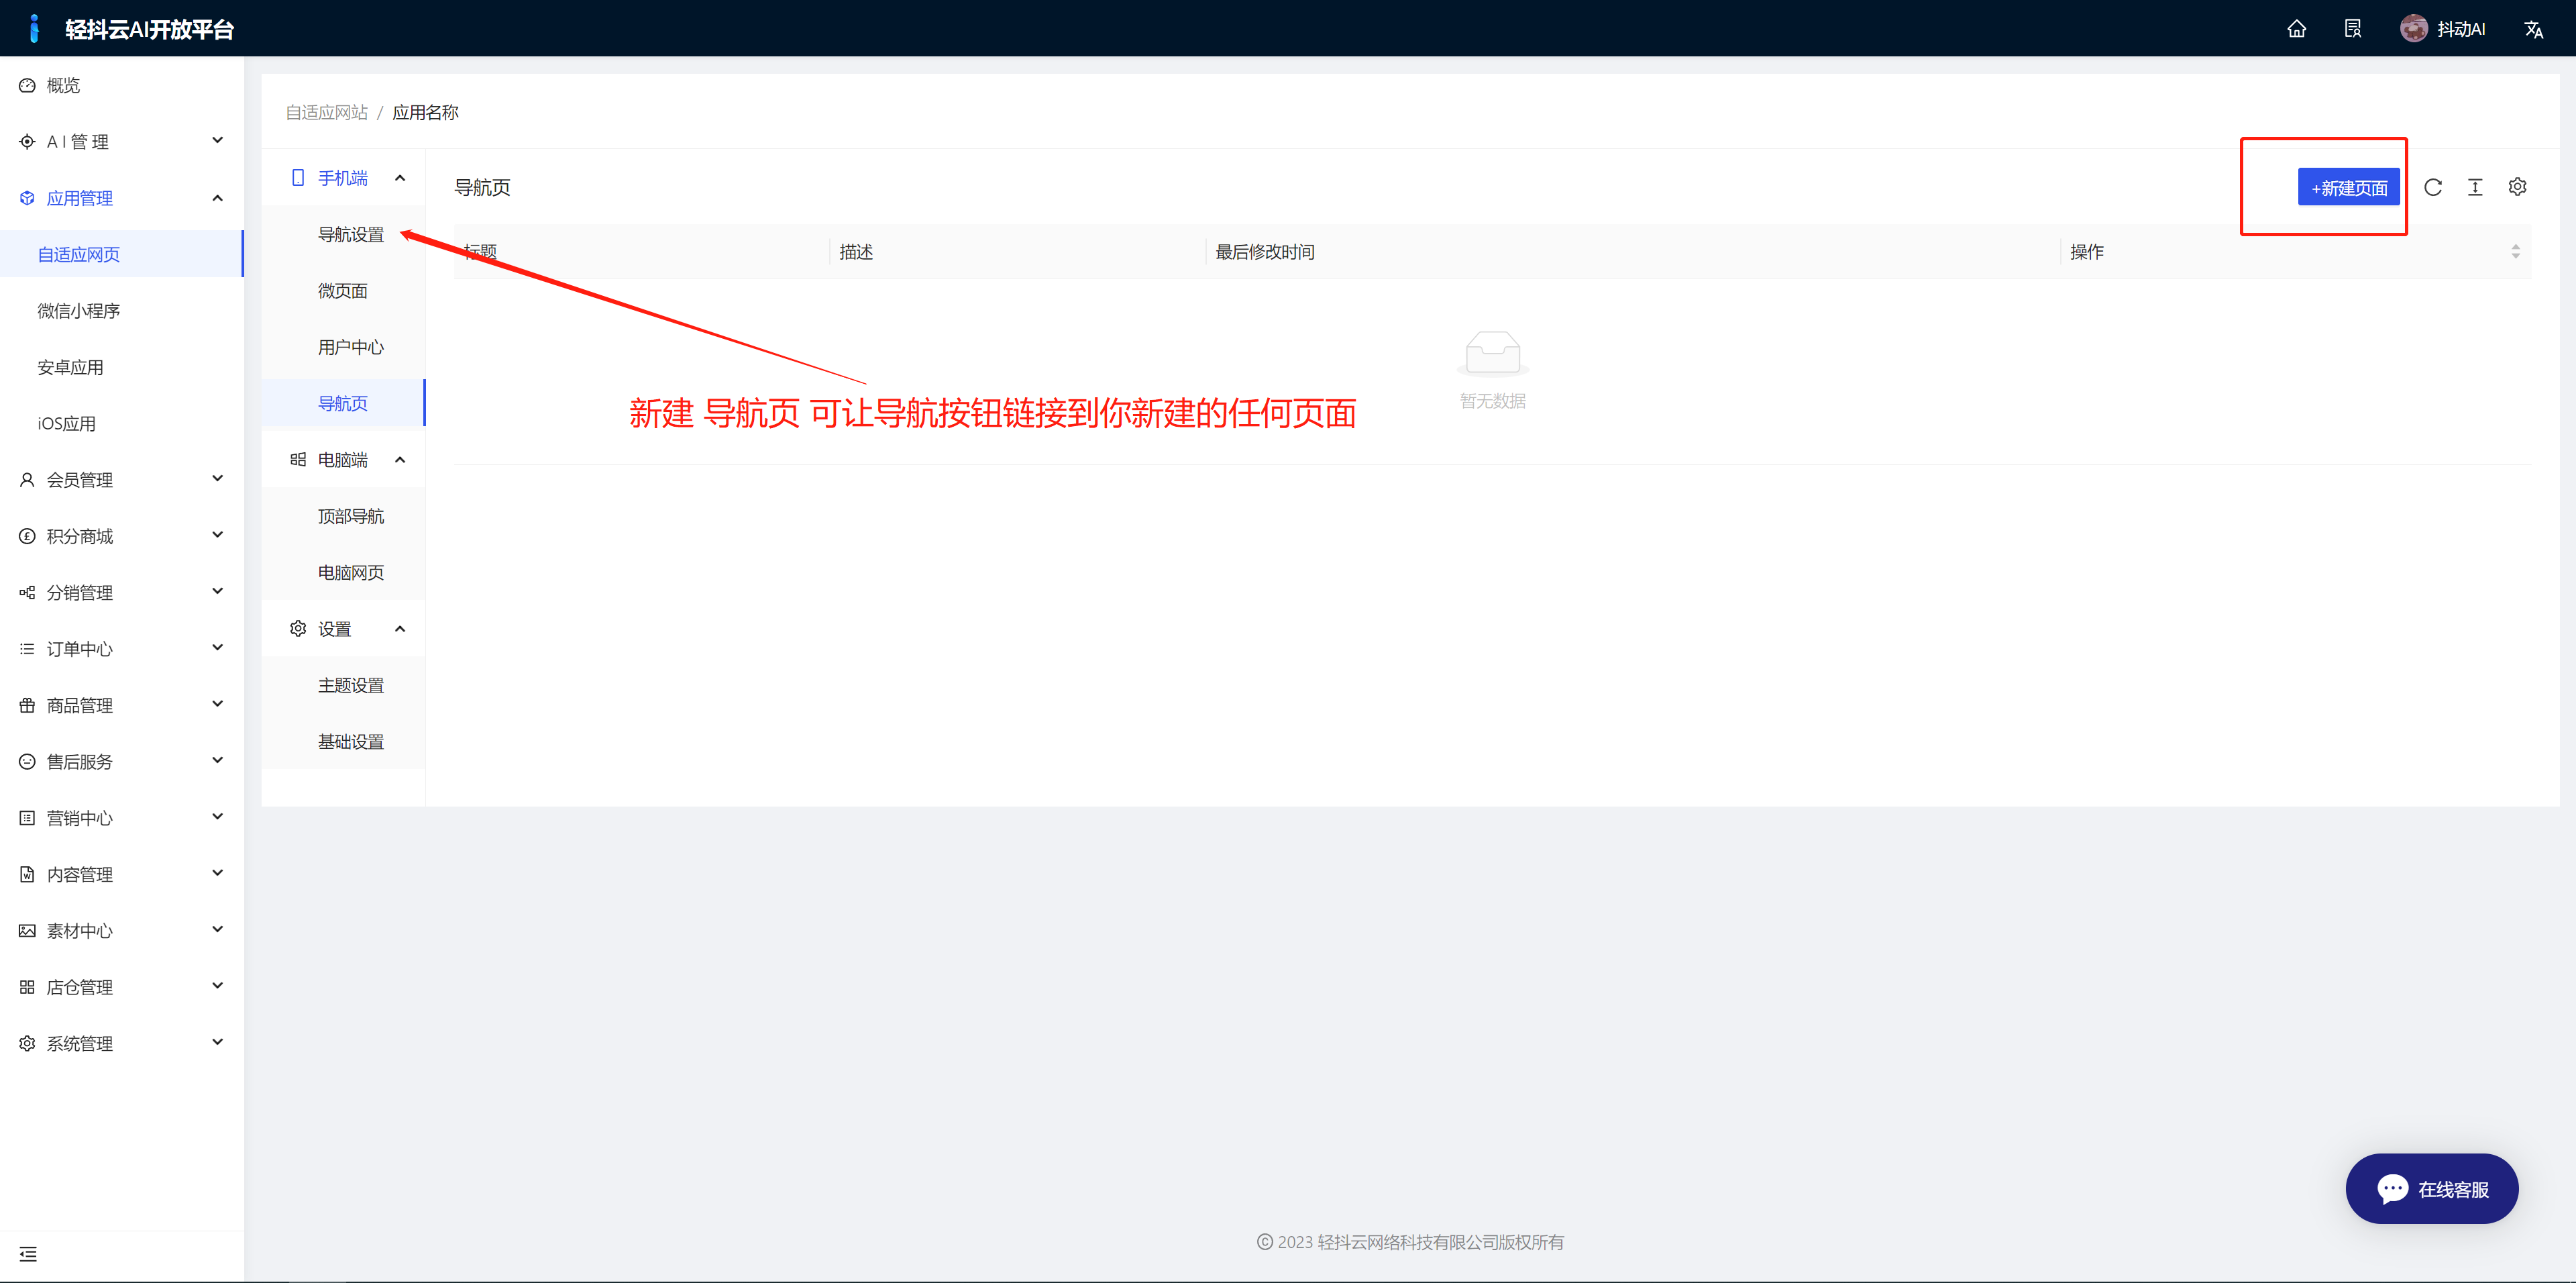The width and height of the screenshot is (2576, 1283).
Task: Open the table density icon
Action: click(2475, 187)
